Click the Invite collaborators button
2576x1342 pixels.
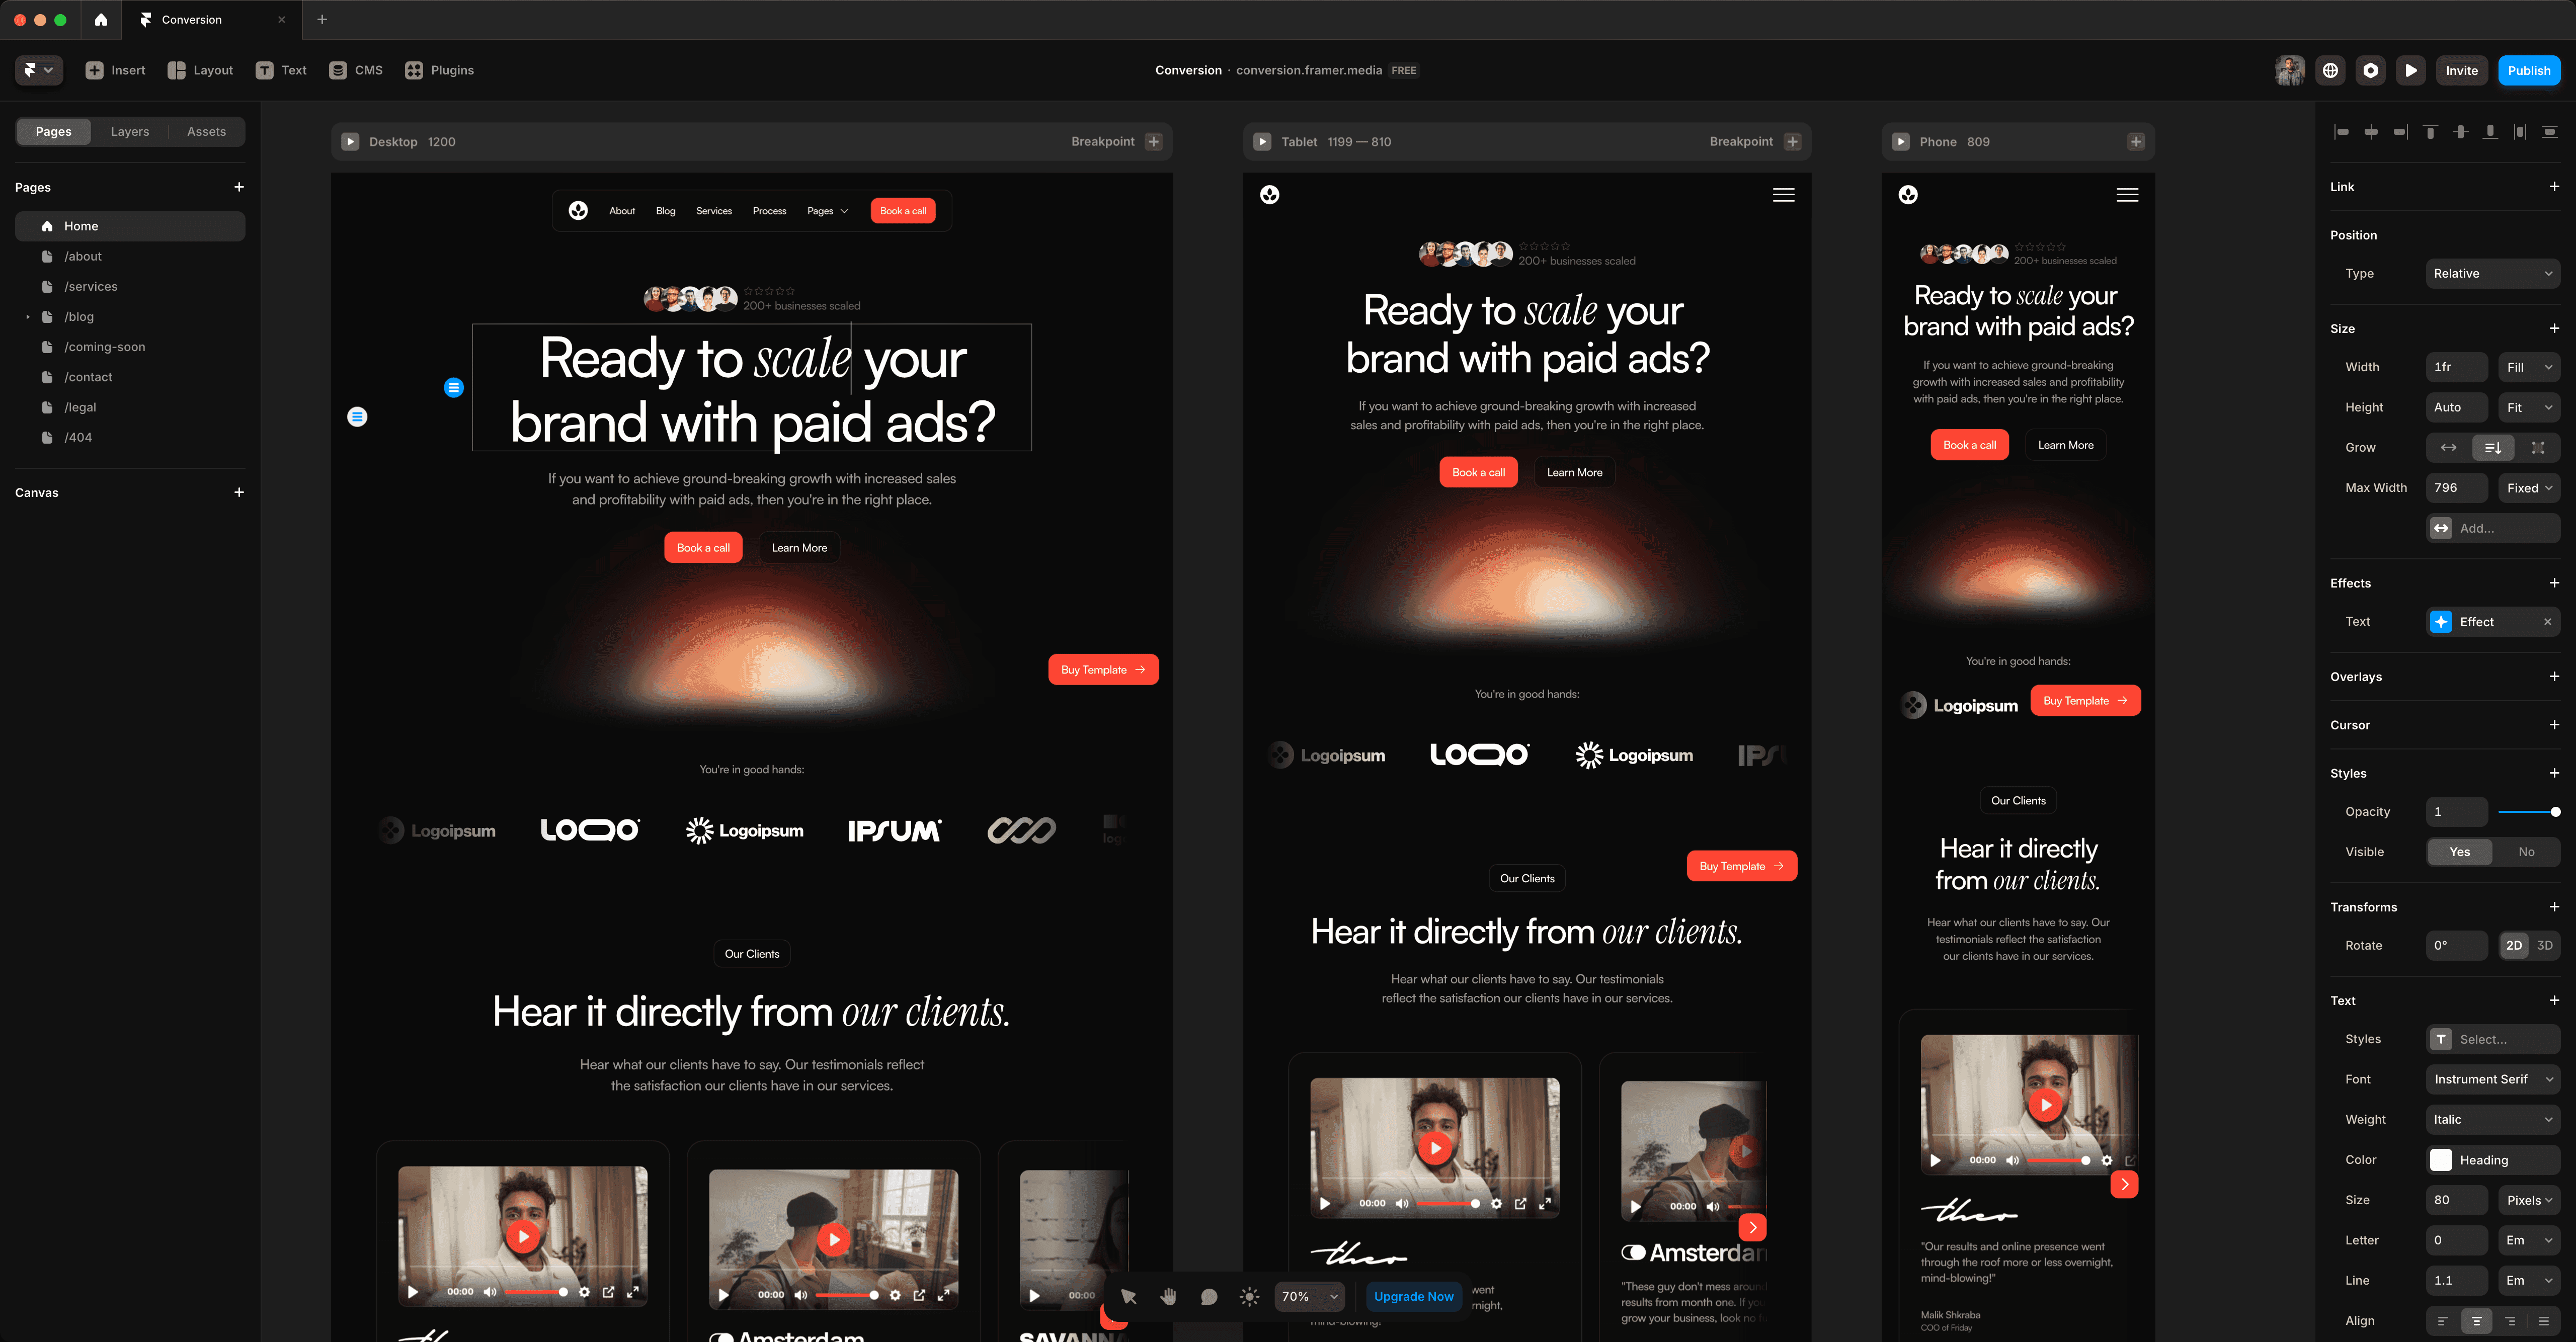tap(2464, 70)
